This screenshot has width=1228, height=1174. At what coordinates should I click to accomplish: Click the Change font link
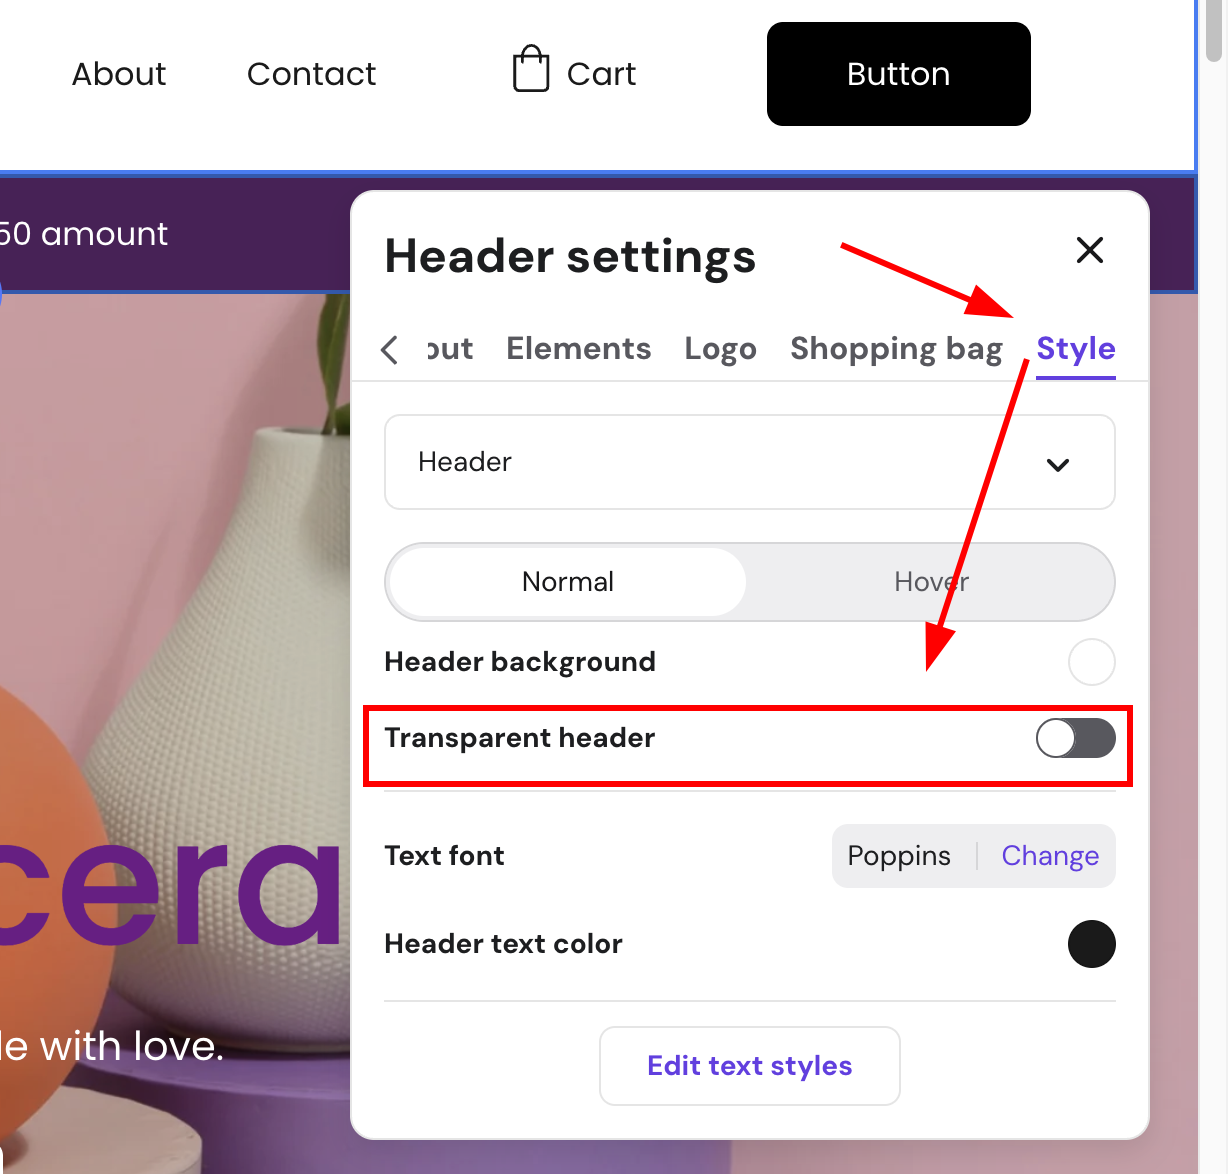coord(1049,856)
